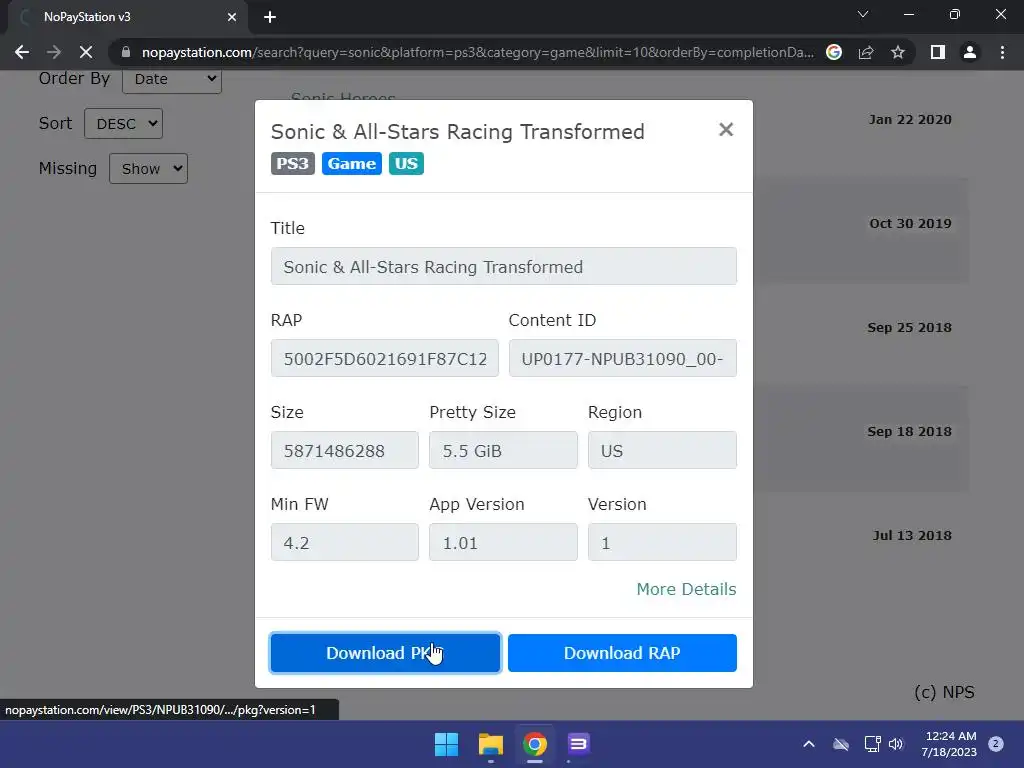Open the Sort DESC dropdown
The image size is (1024, 768).
(x=123, y=123)
